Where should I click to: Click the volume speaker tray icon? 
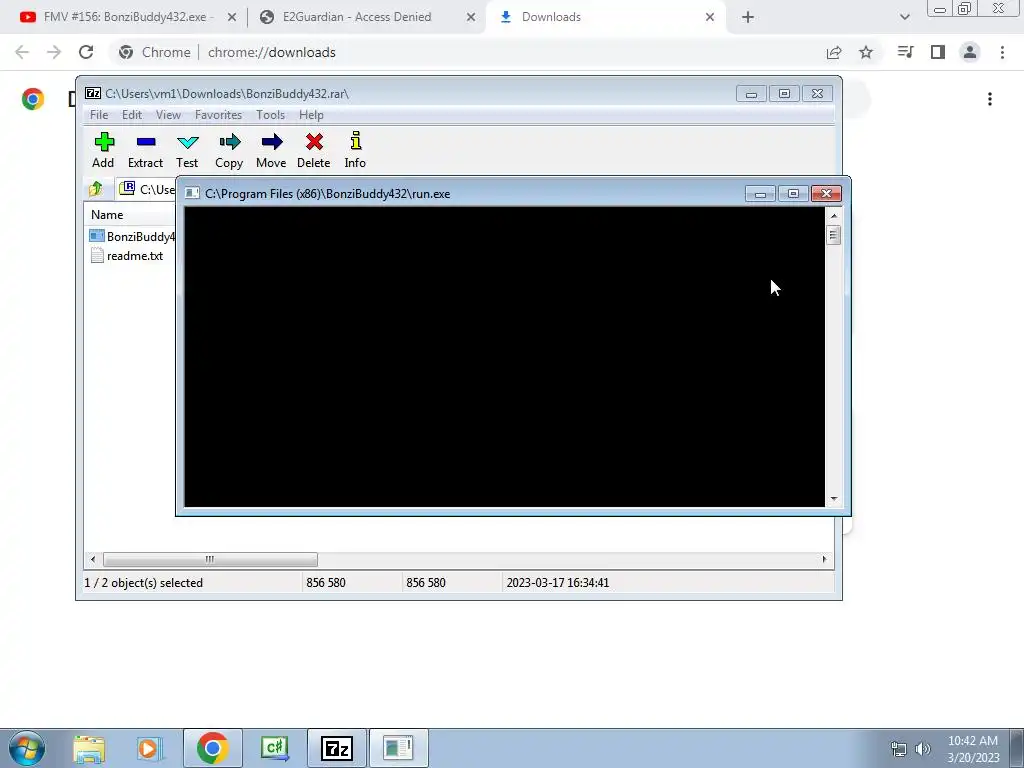pos(923,749)
